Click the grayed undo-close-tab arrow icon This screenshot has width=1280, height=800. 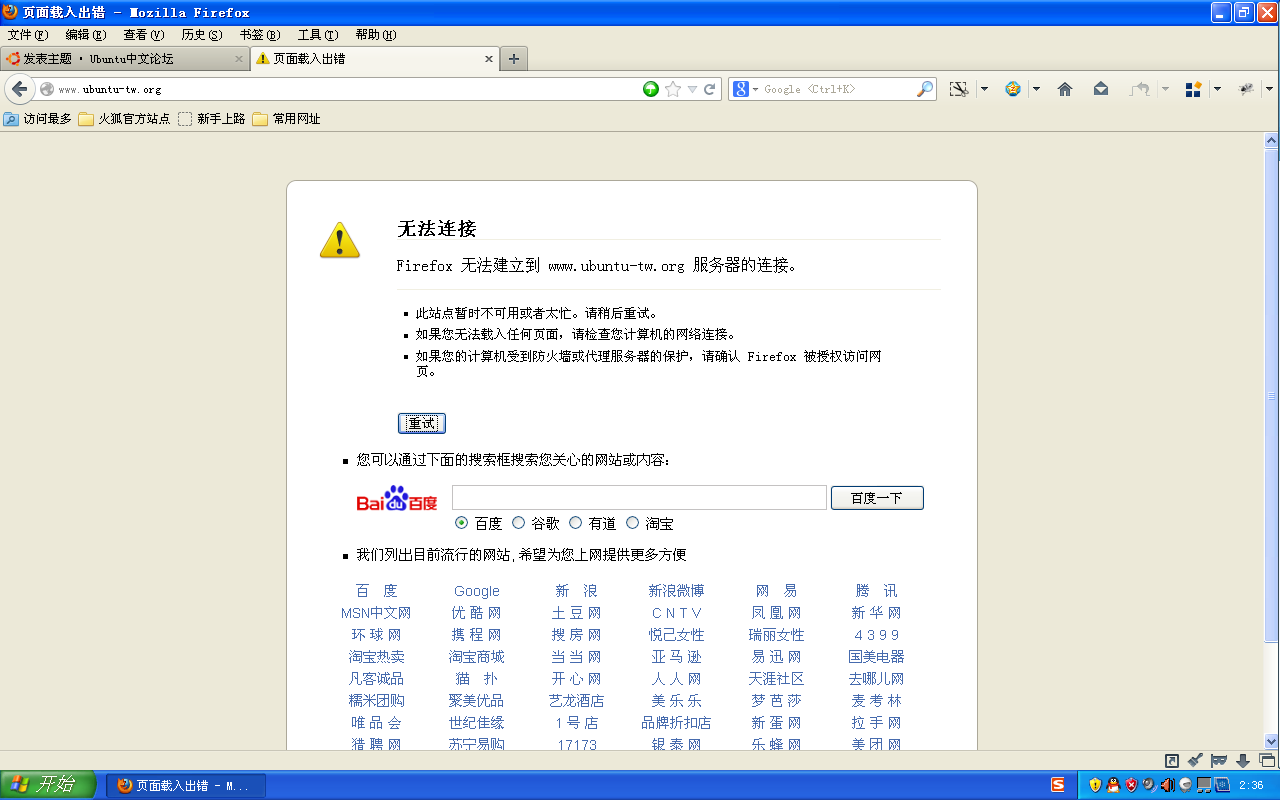coord(1140,89)
